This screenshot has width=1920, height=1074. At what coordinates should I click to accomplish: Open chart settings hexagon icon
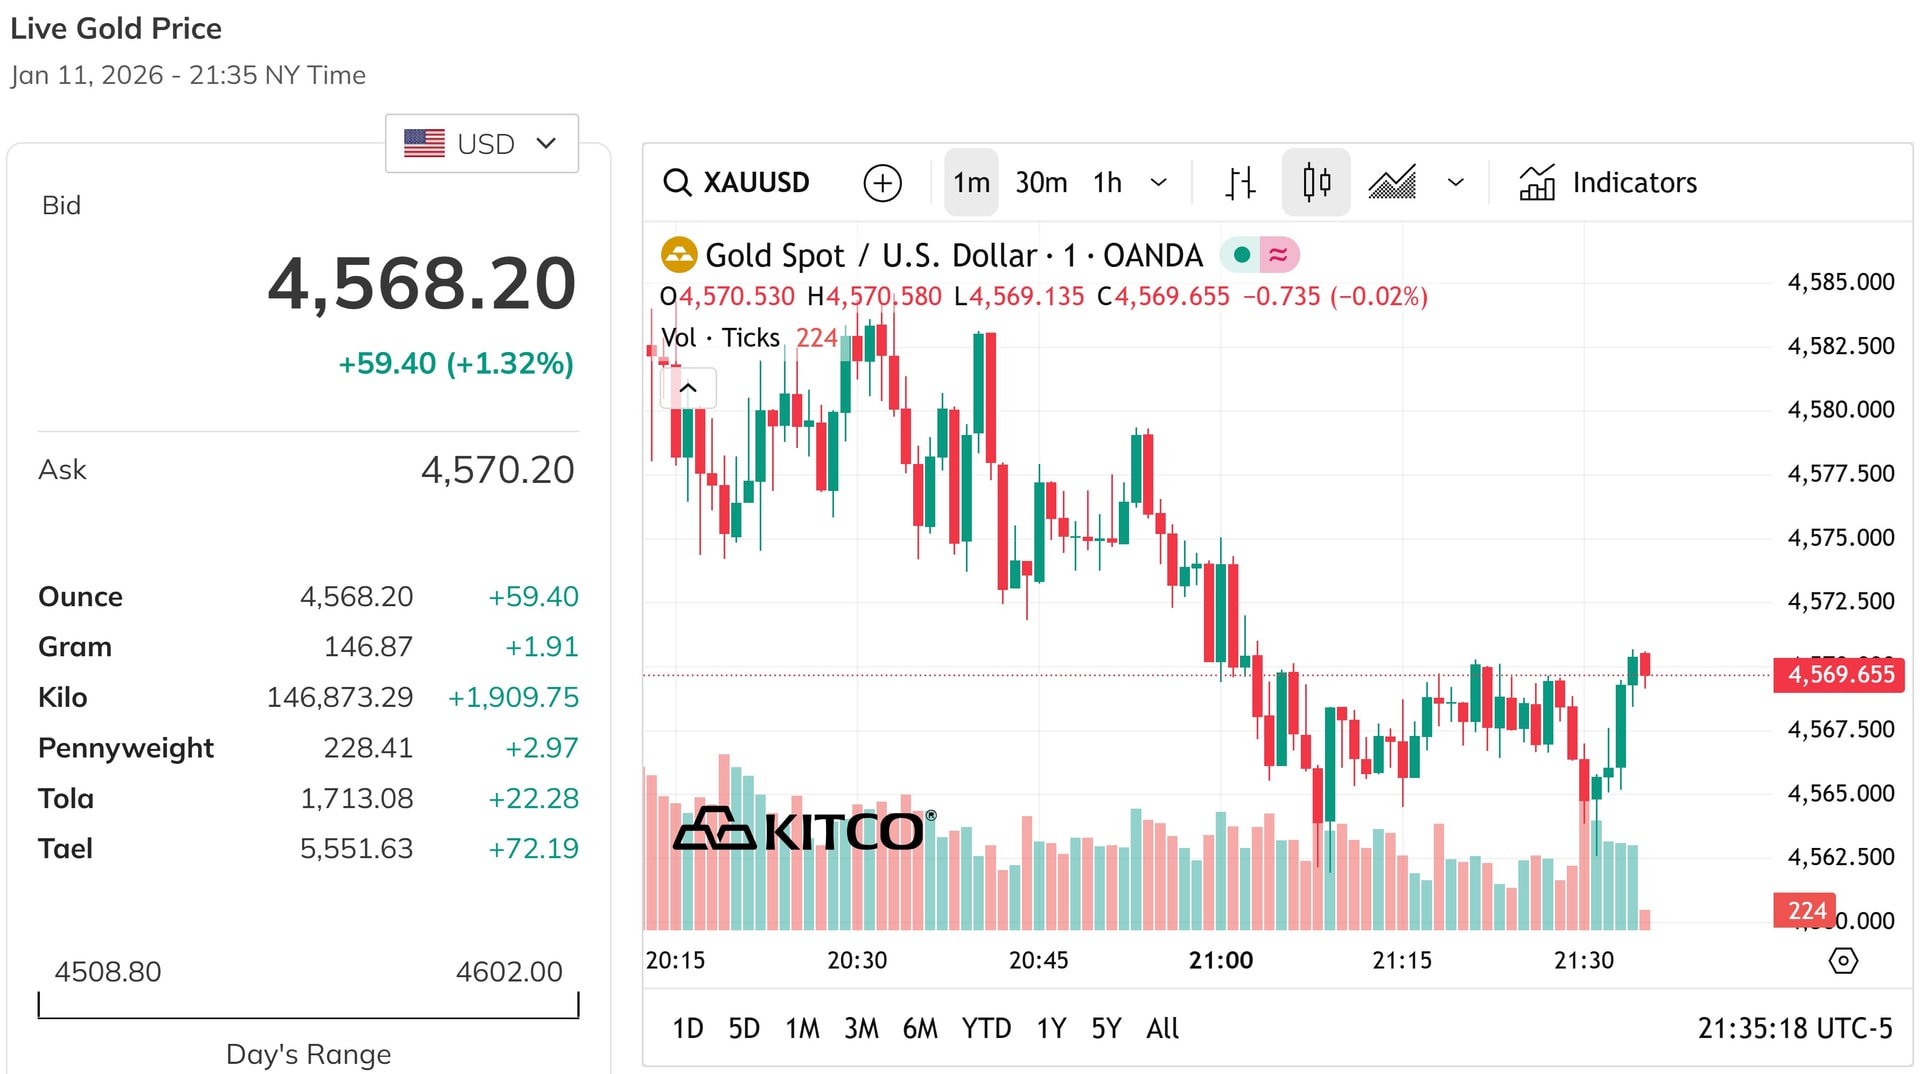(x=1843, y=961)
